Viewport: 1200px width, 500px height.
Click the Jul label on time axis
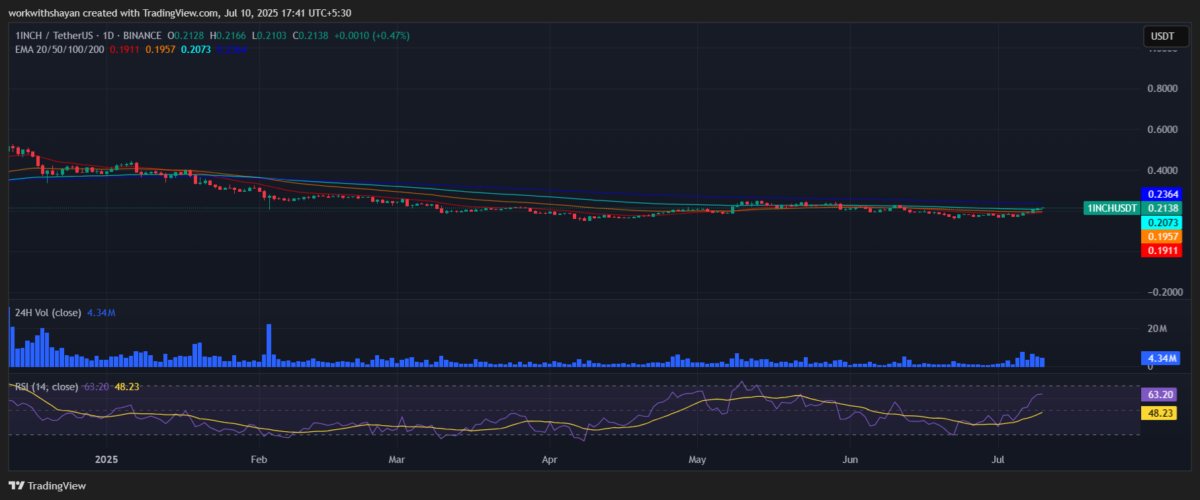[998, 460]
